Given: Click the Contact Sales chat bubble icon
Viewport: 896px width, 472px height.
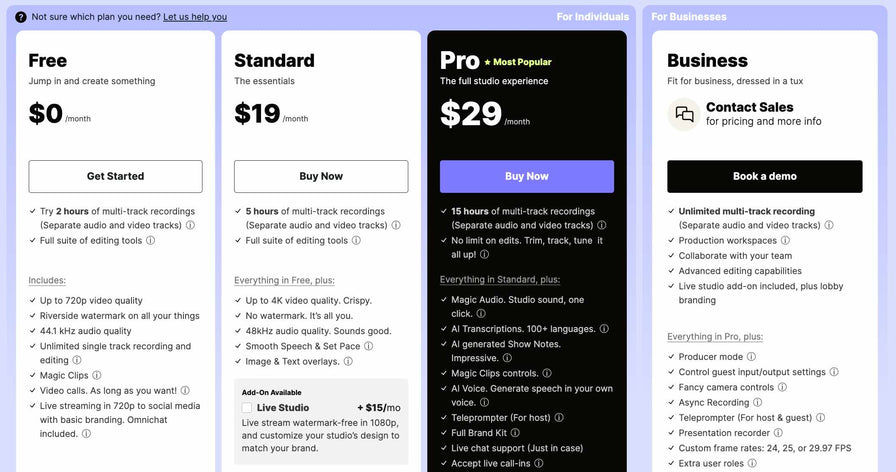Looking at the screenshot, I should 684,114.
